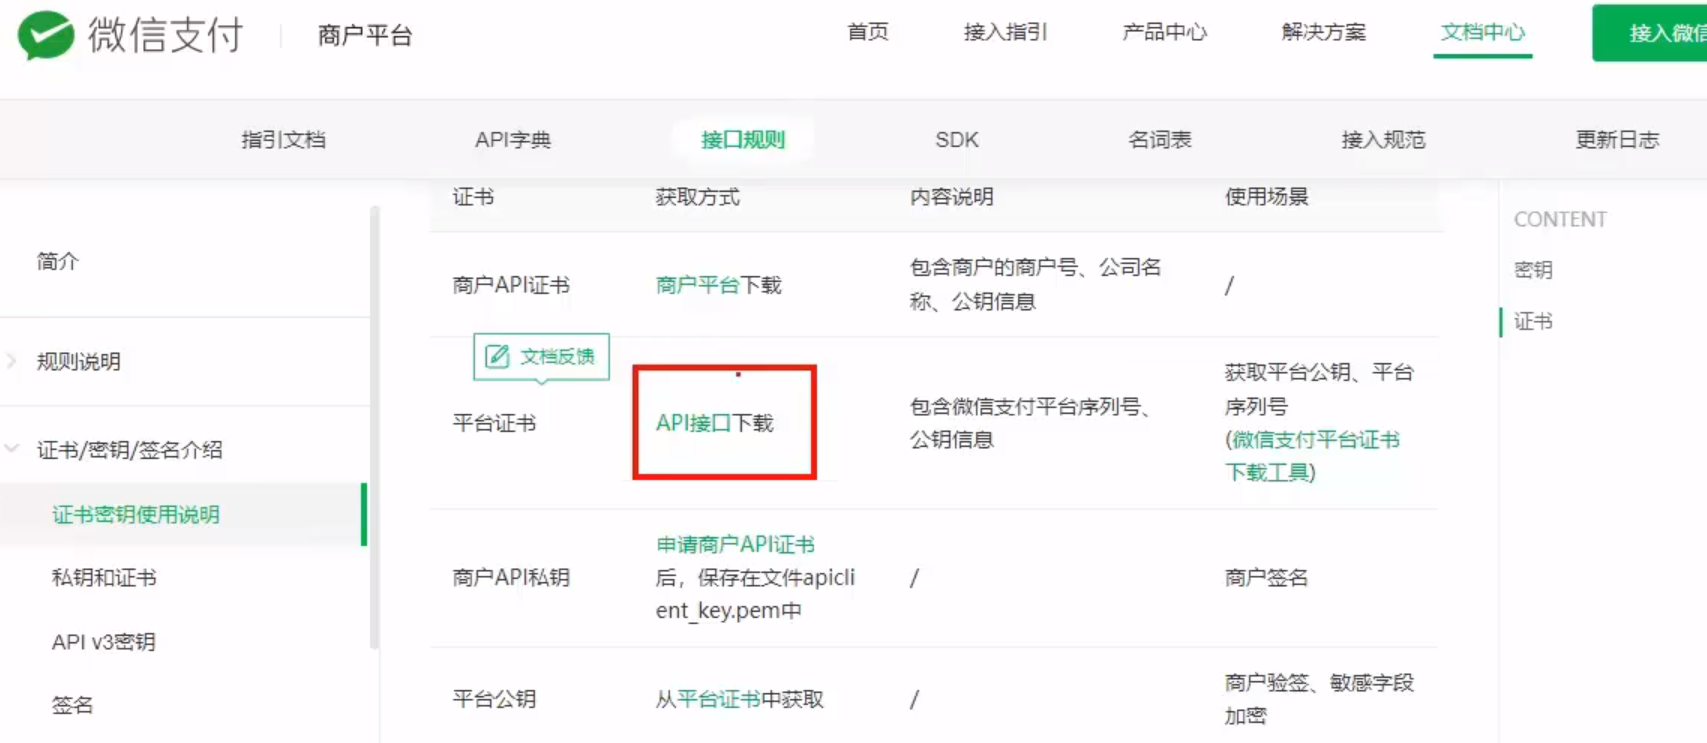
Task: Jump to 证书 in CONTENT outline
Action: click(1533, 321)
